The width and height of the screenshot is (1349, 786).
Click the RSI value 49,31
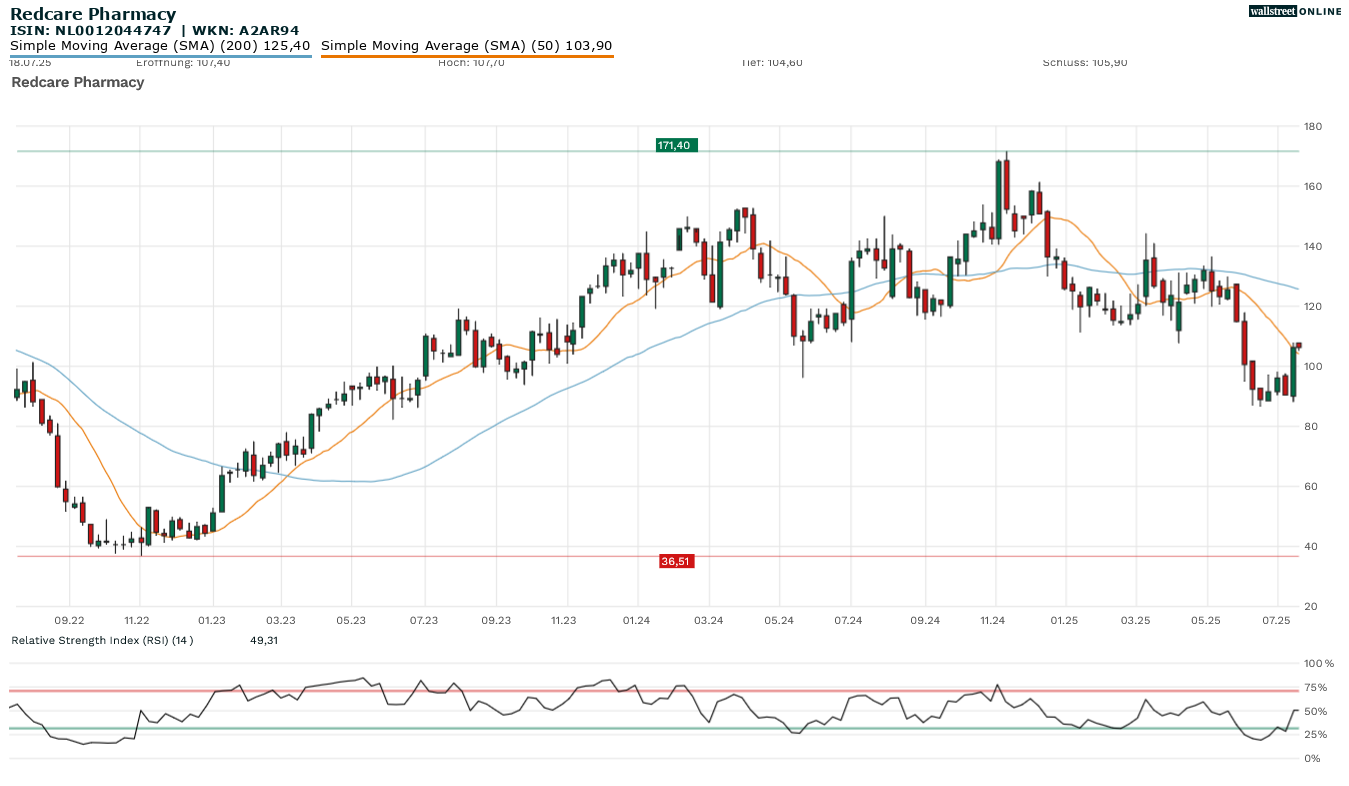(x=264, y=640)
